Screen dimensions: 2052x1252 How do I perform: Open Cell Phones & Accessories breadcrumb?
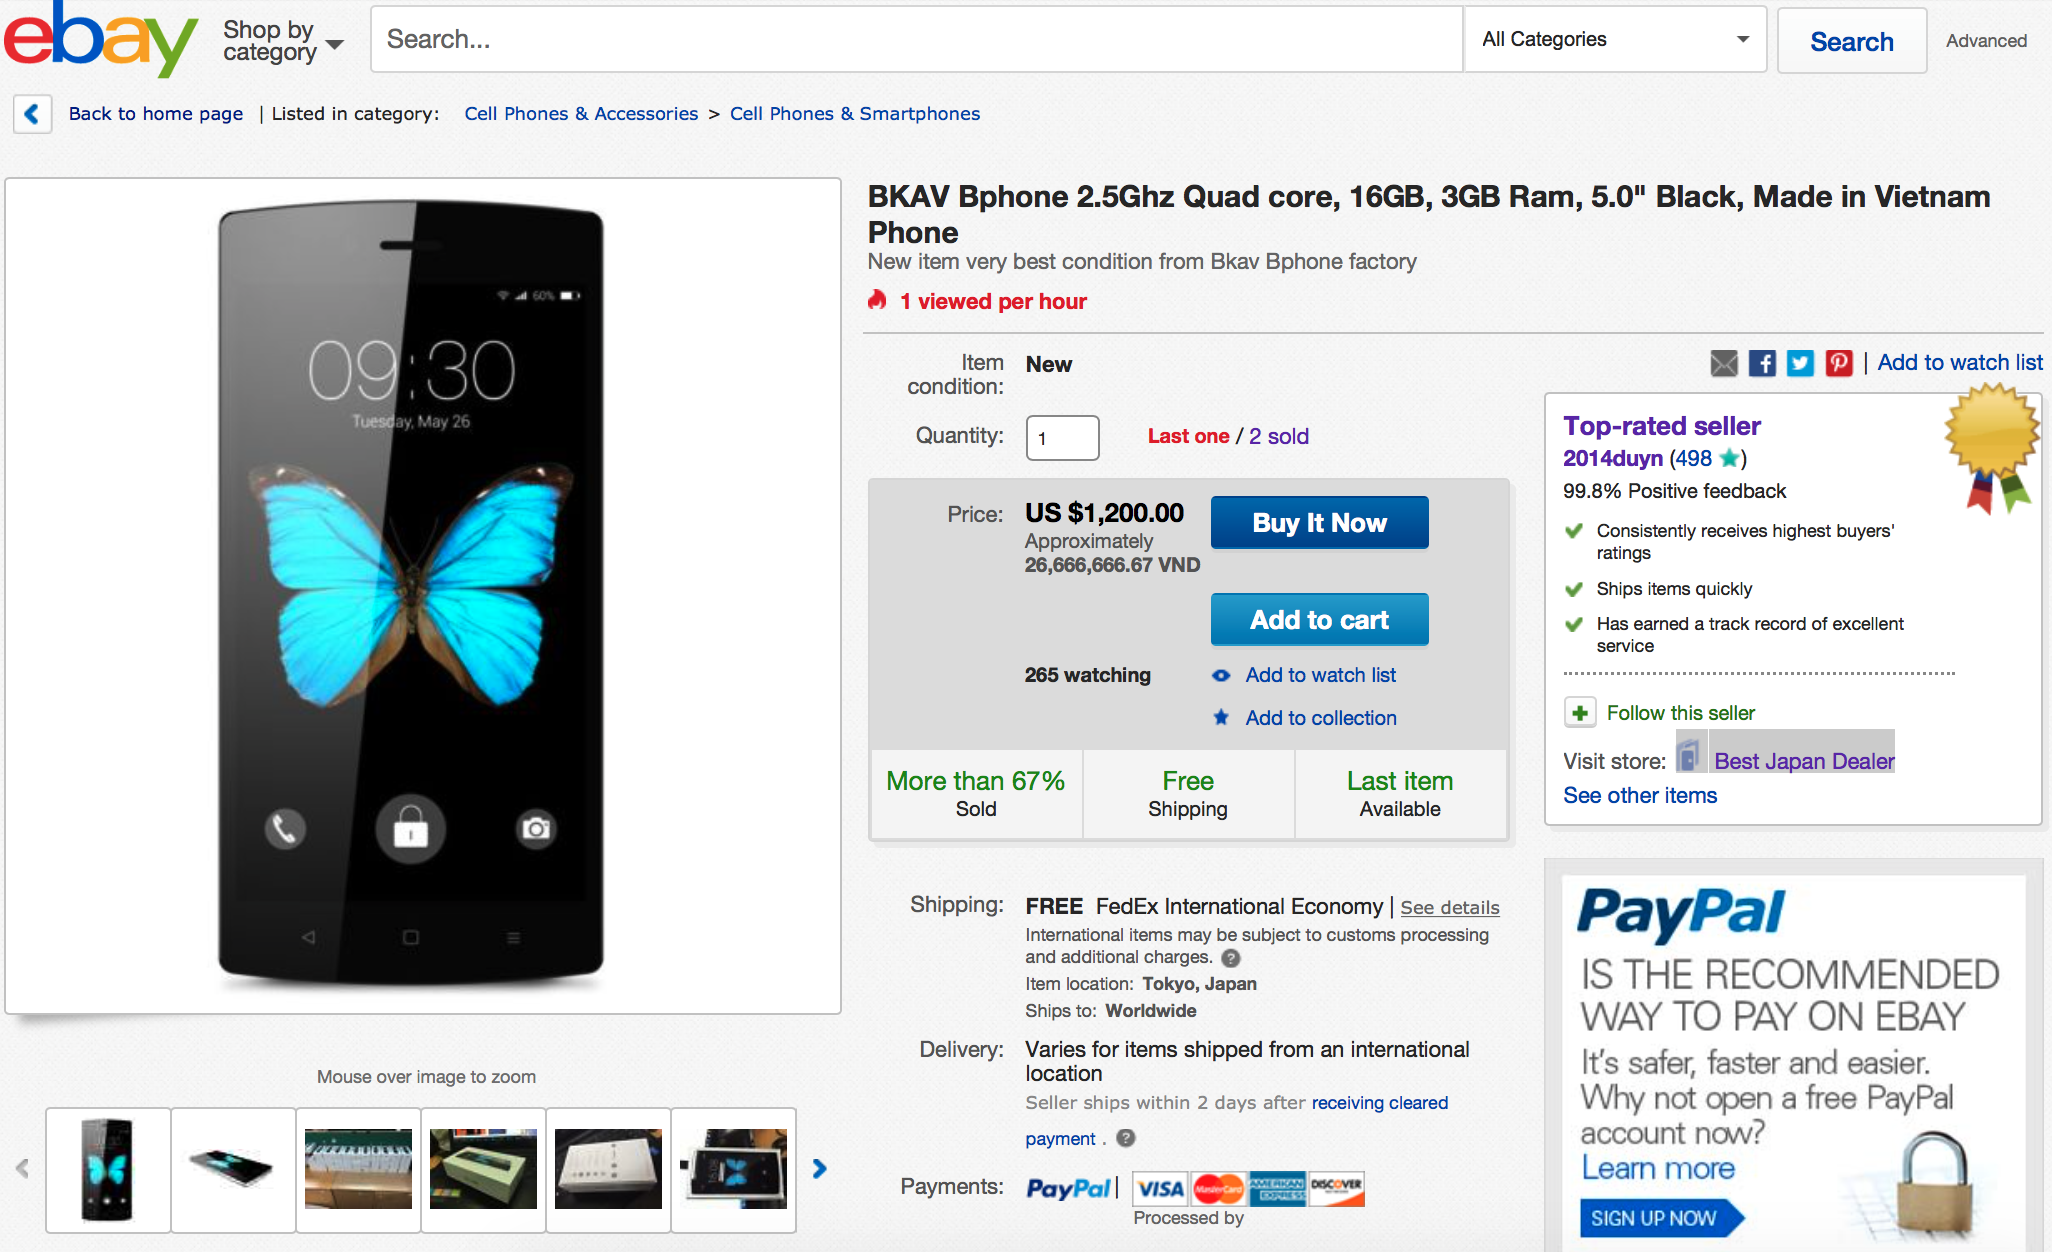(x=581, y=114)
